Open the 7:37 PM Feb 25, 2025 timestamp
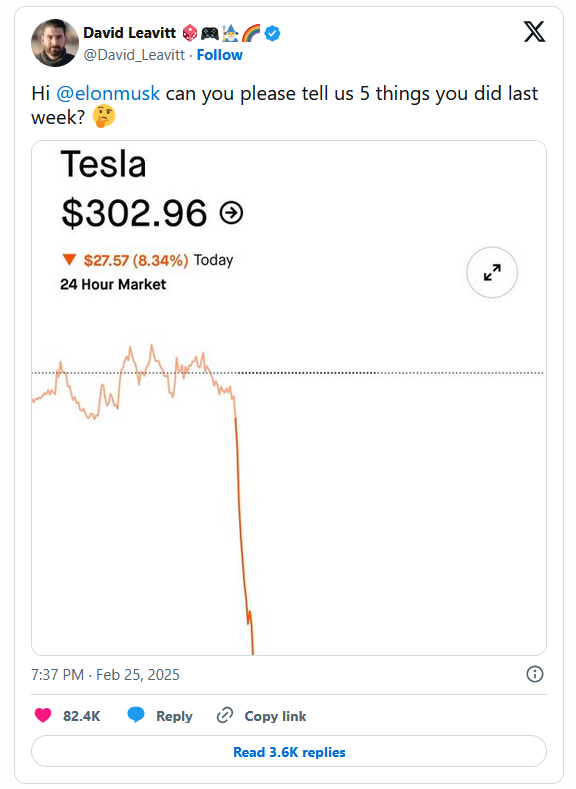The height and width of the screenshot is (789, 576). pos(105,674)
